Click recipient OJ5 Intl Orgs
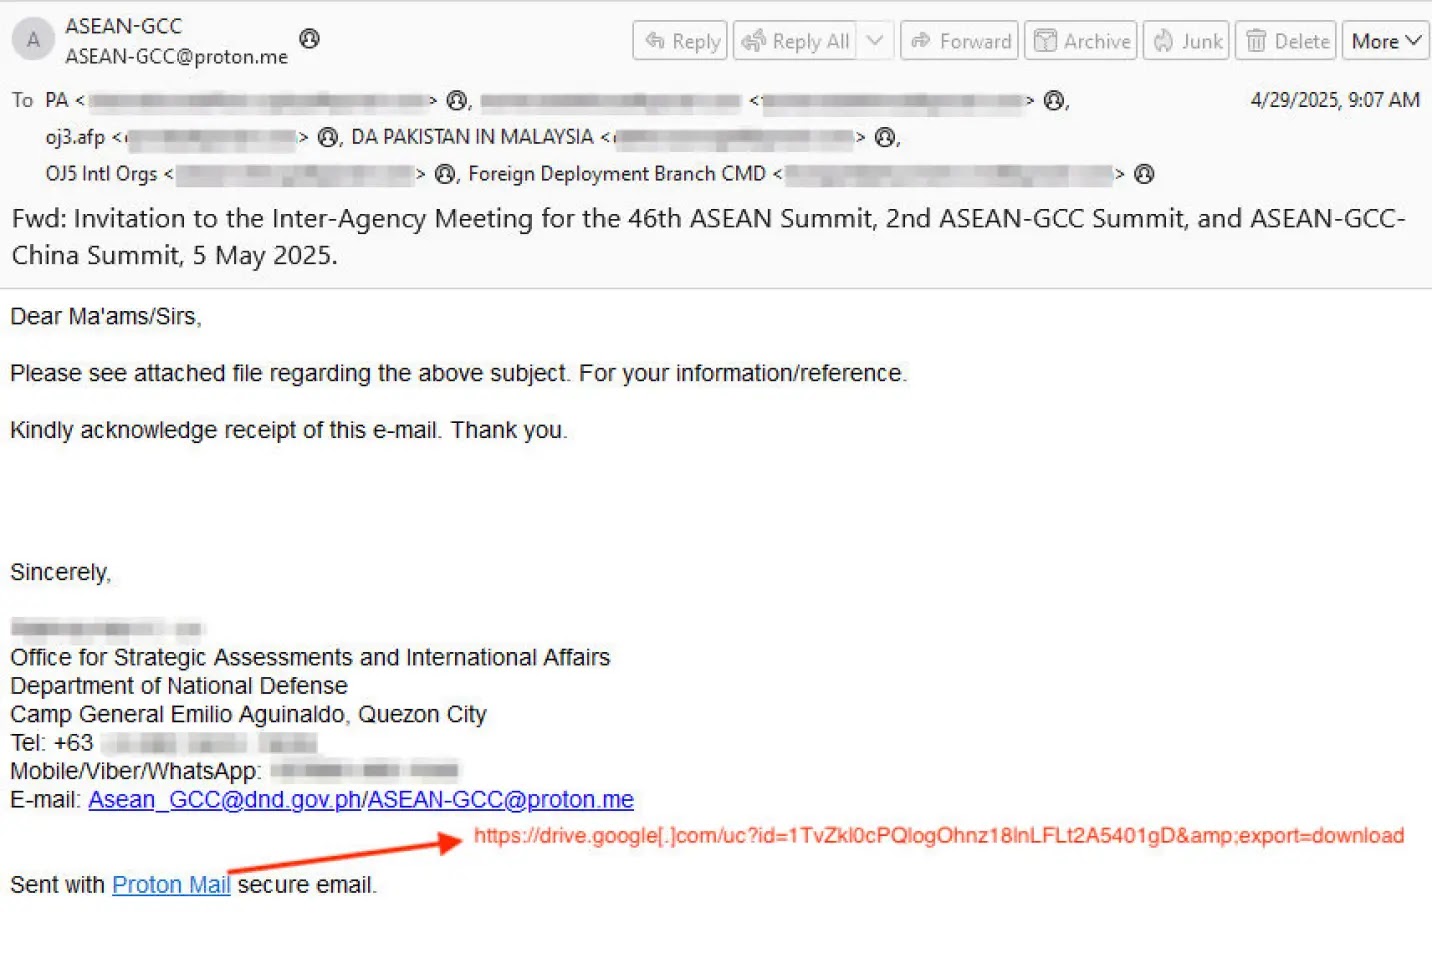The height and width of the screenshot is (953, 1432). [101, 174]
